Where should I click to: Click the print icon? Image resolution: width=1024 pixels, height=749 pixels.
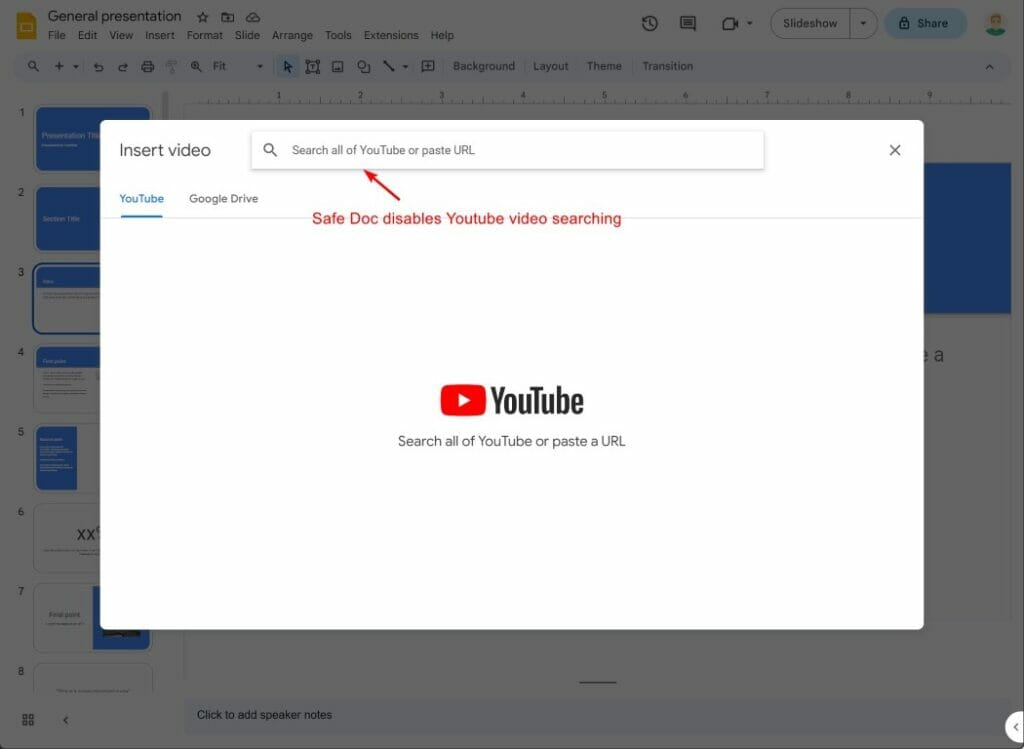[x=148, y=66]
